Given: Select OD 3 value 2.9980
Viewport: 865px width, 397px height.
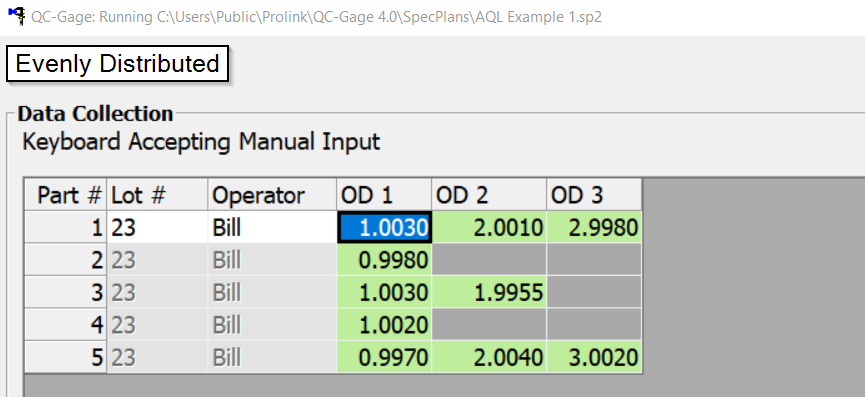Looking at the screenshot, I should 594,227.
